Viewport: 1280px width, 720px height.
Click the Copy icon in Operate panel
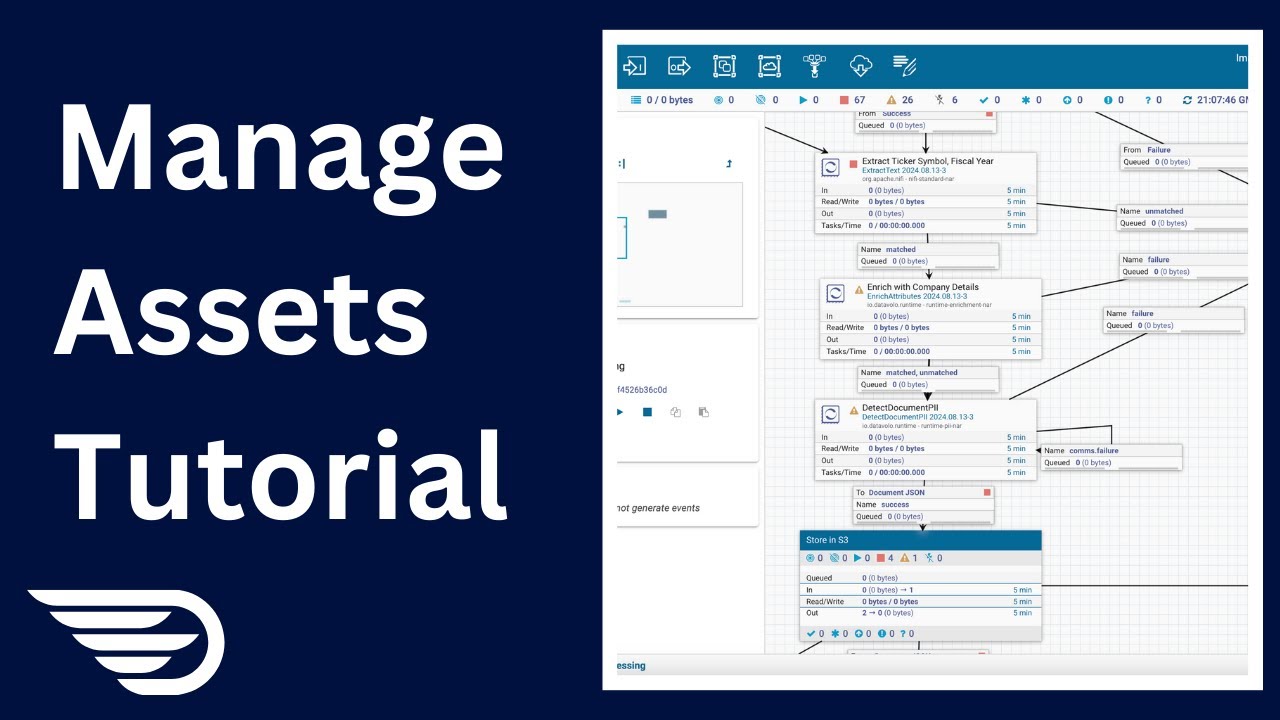[x=676, y=412]
